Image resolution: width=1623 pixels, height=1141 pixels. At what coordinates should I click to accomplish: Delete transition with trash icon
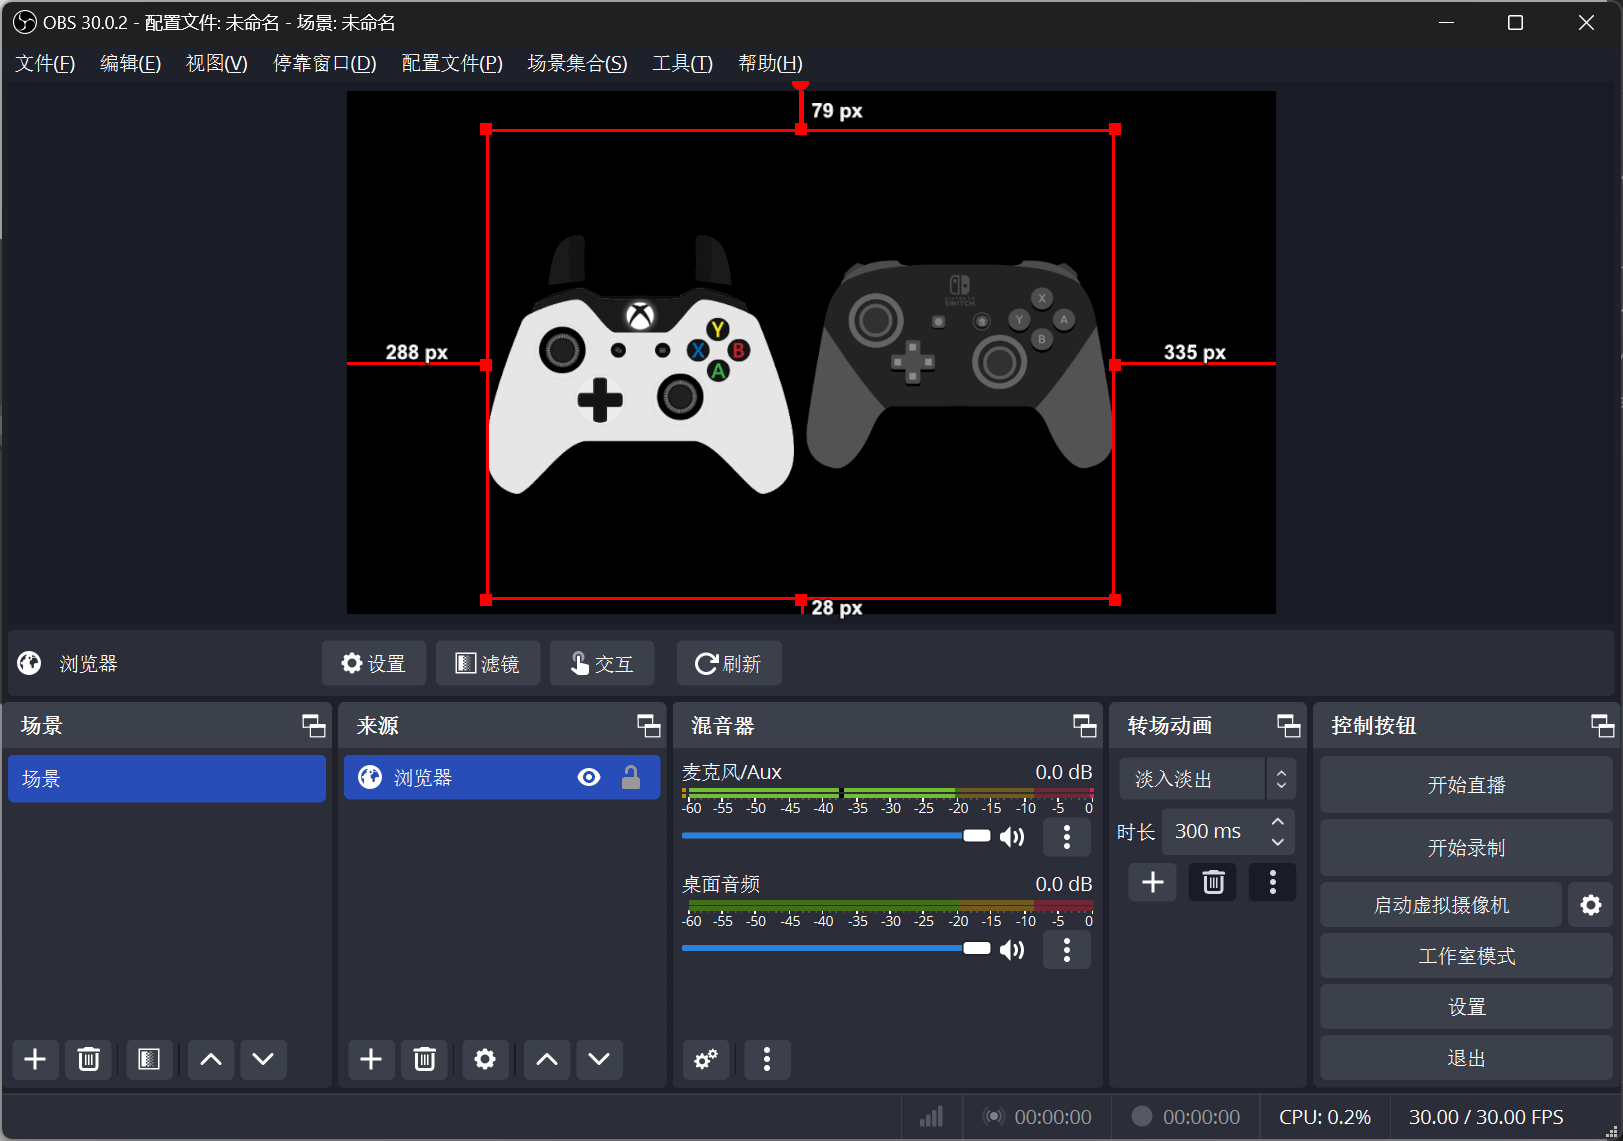[1213, 882]
